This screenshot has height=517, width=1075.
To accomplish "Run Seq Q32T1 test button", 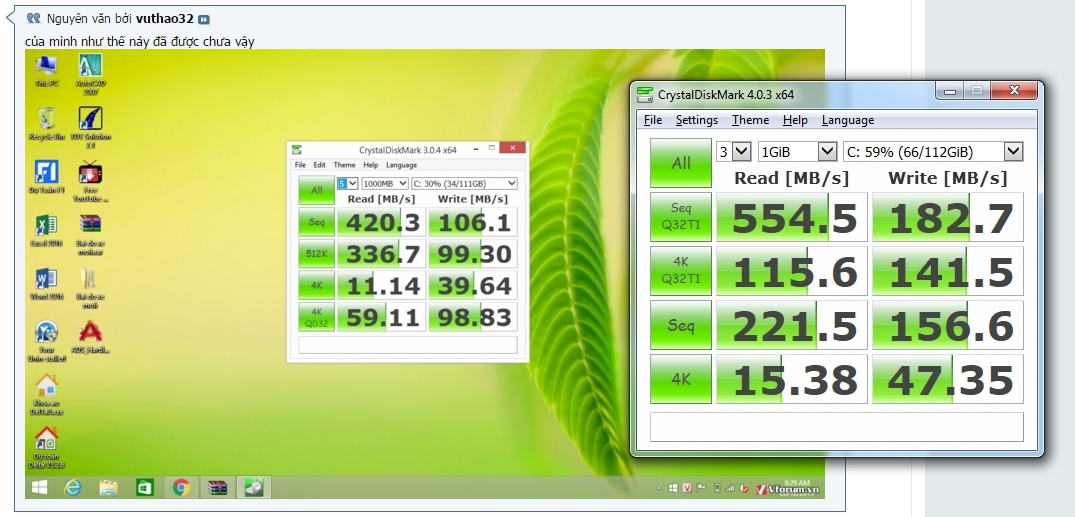I will point(681,217).
